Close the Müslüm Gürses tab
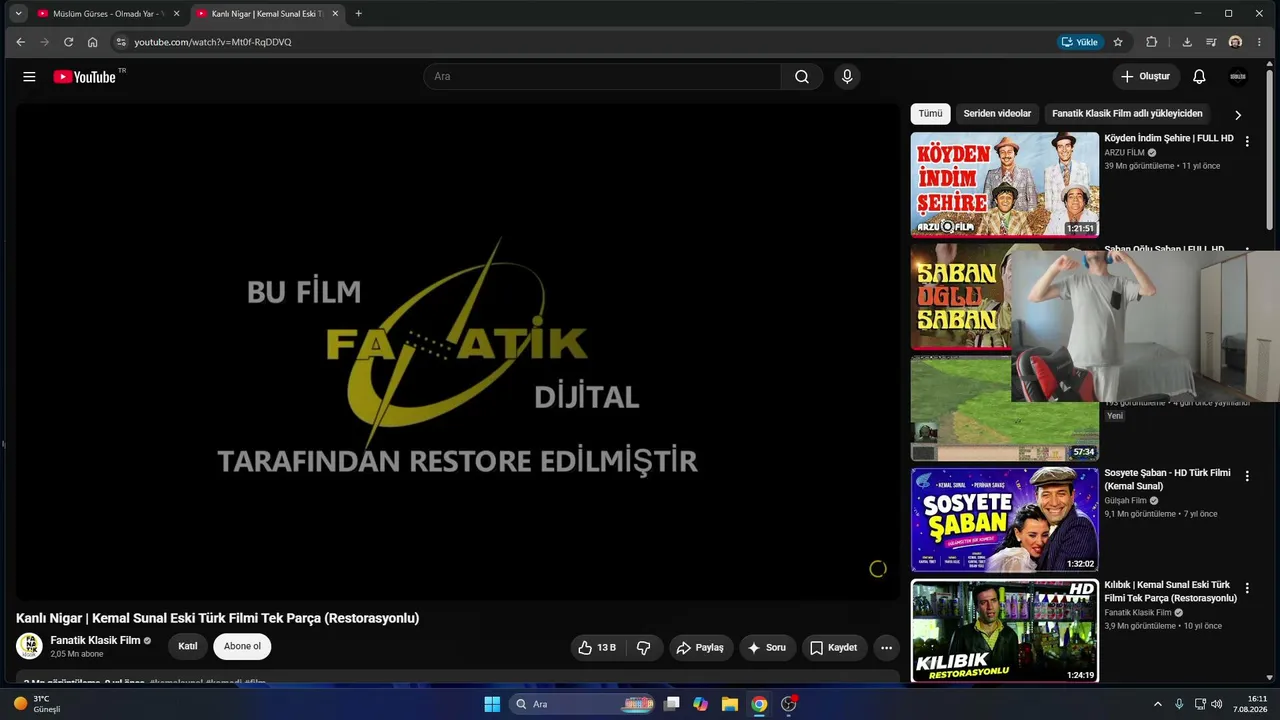The width and height of the screenshot is (1280, 720). 176,14
